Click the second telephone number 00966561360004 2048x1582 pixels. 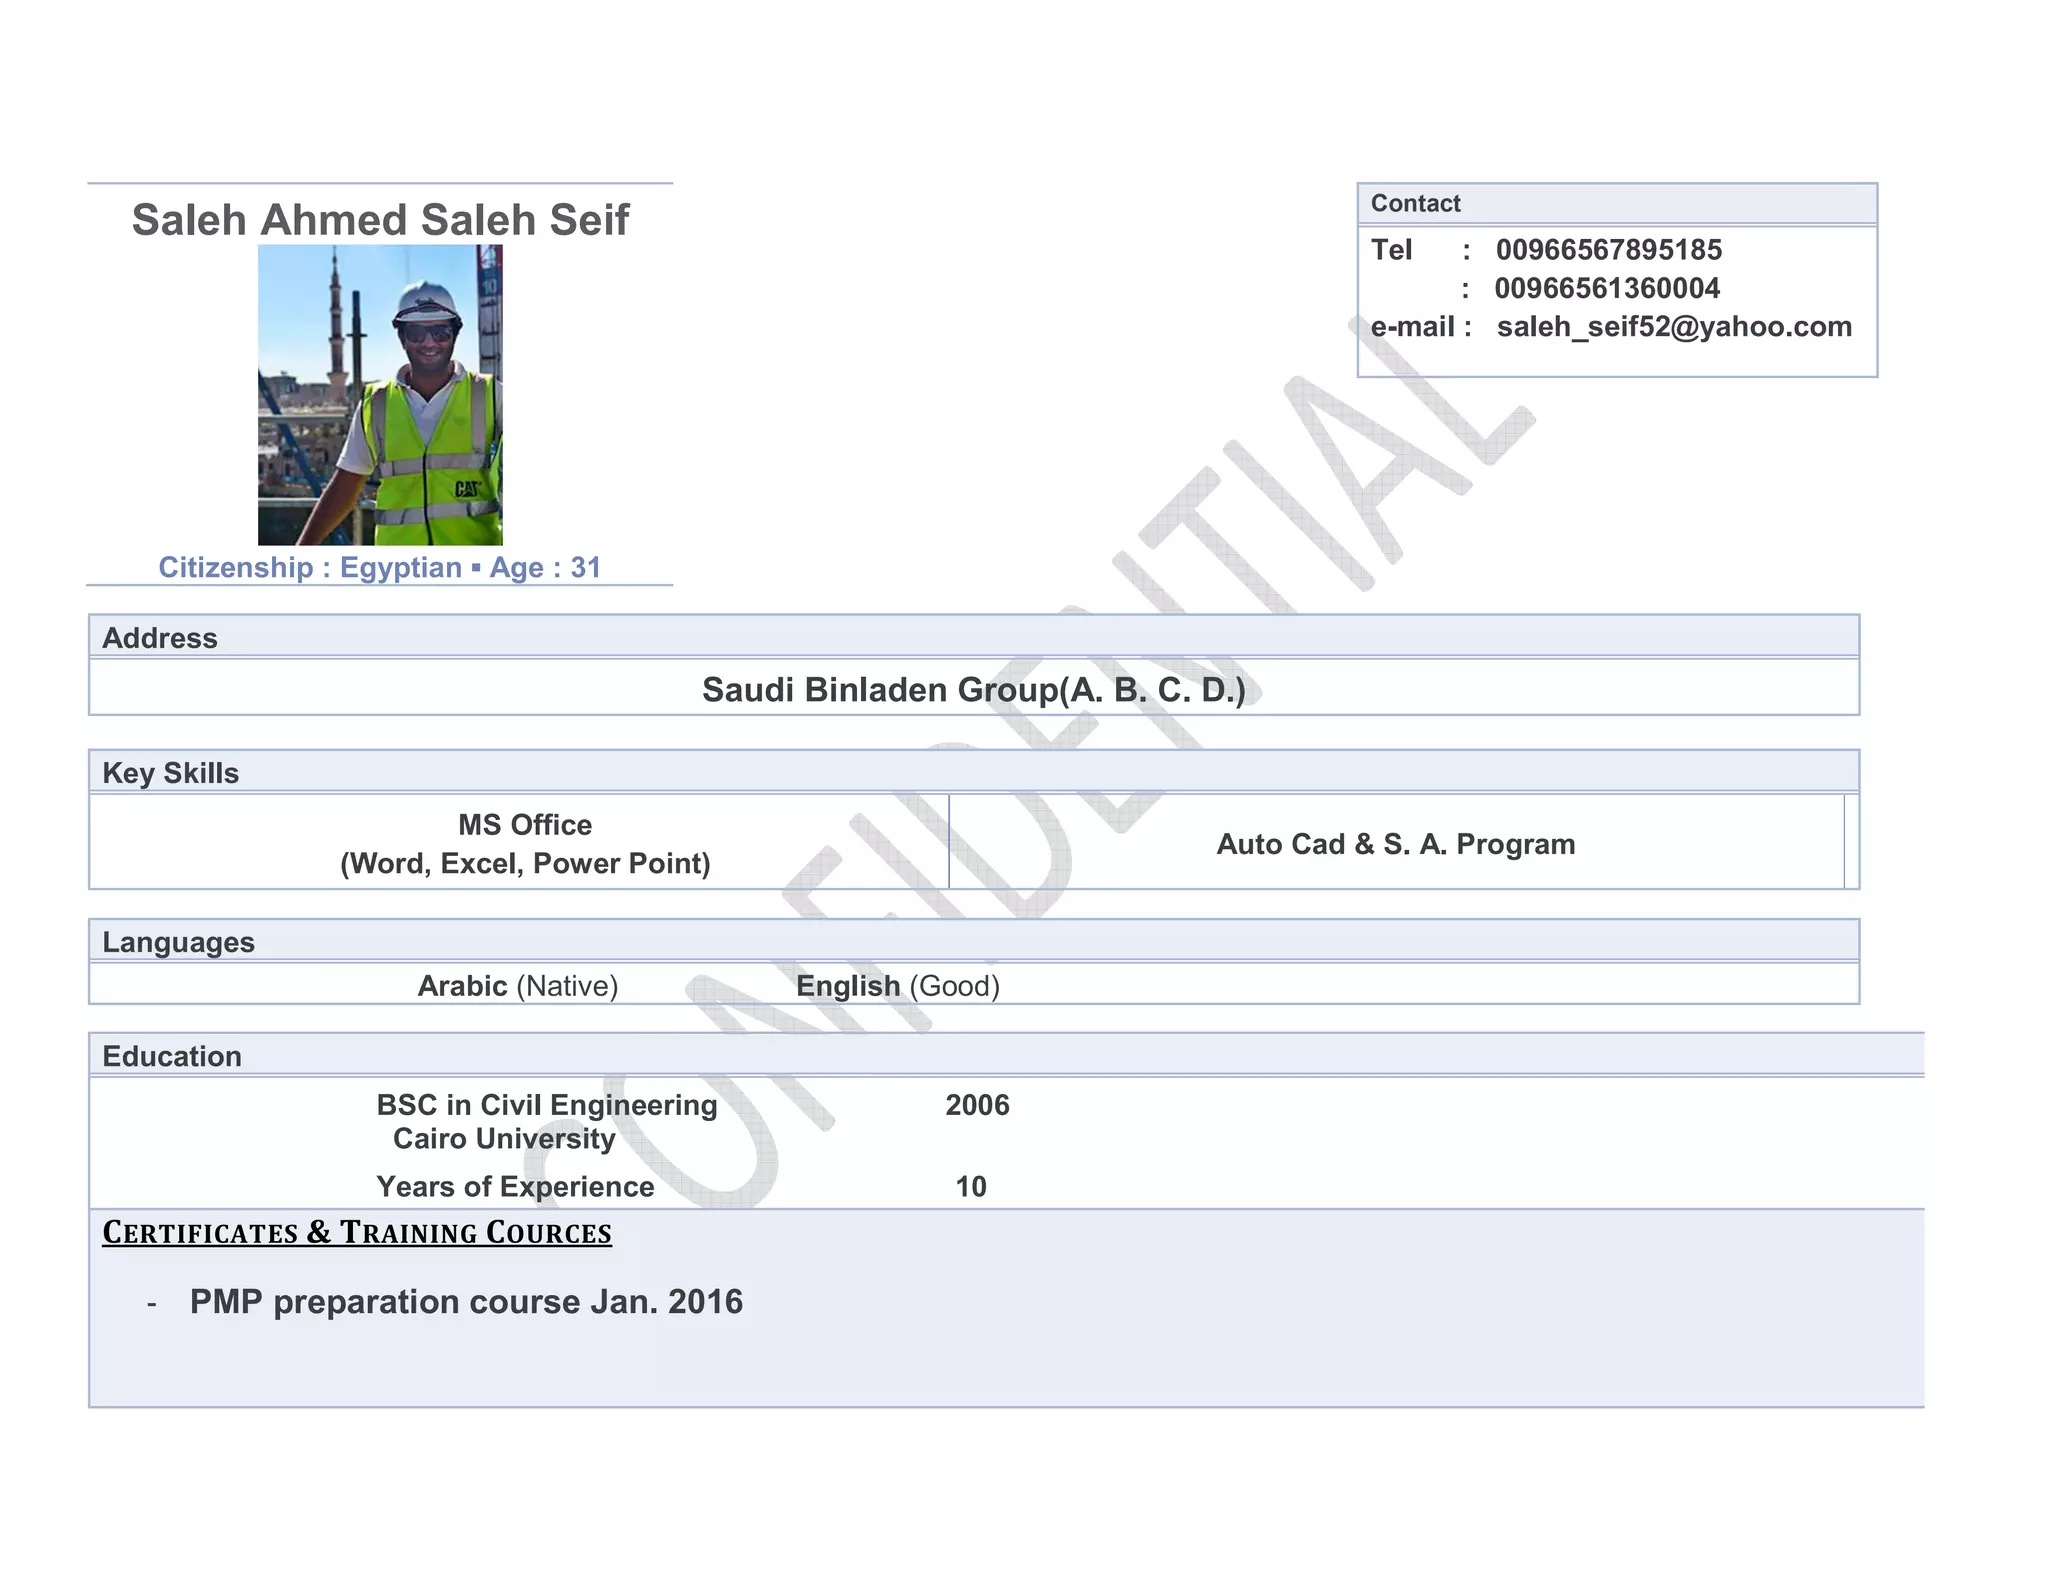tap(1607, 289)
